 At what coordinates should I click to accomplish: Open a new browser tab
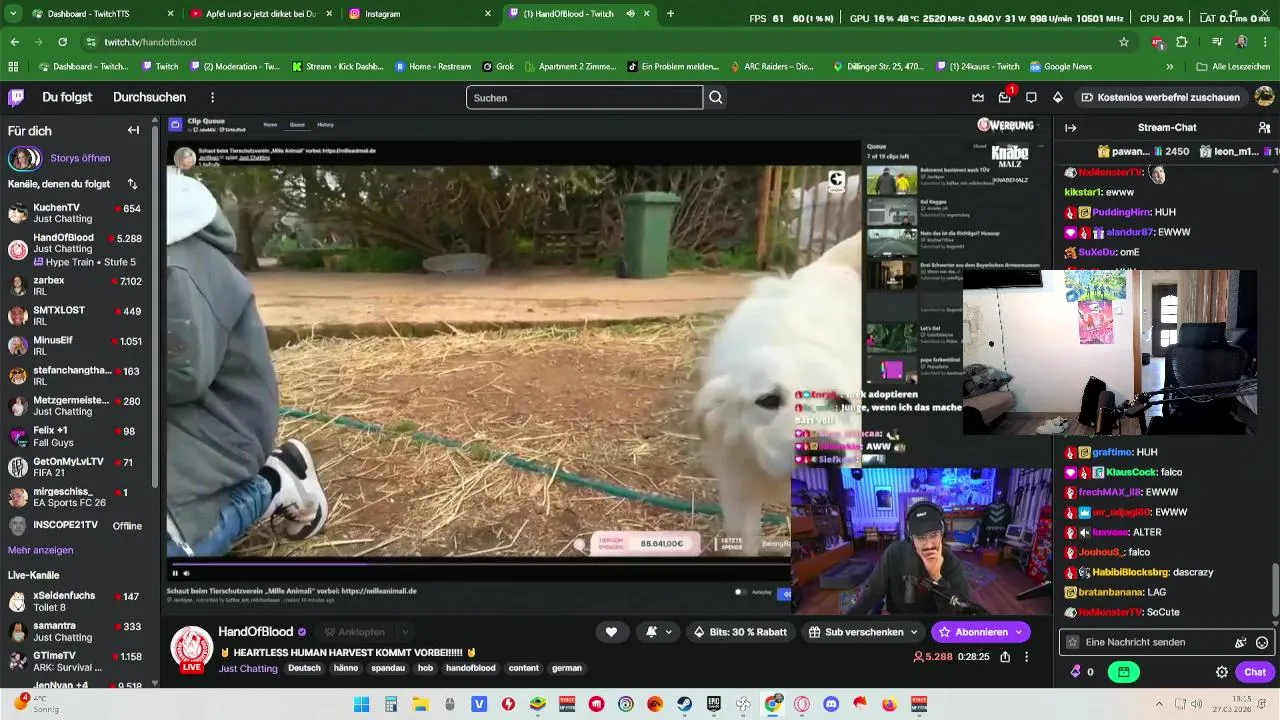click(x=670, y=14)
